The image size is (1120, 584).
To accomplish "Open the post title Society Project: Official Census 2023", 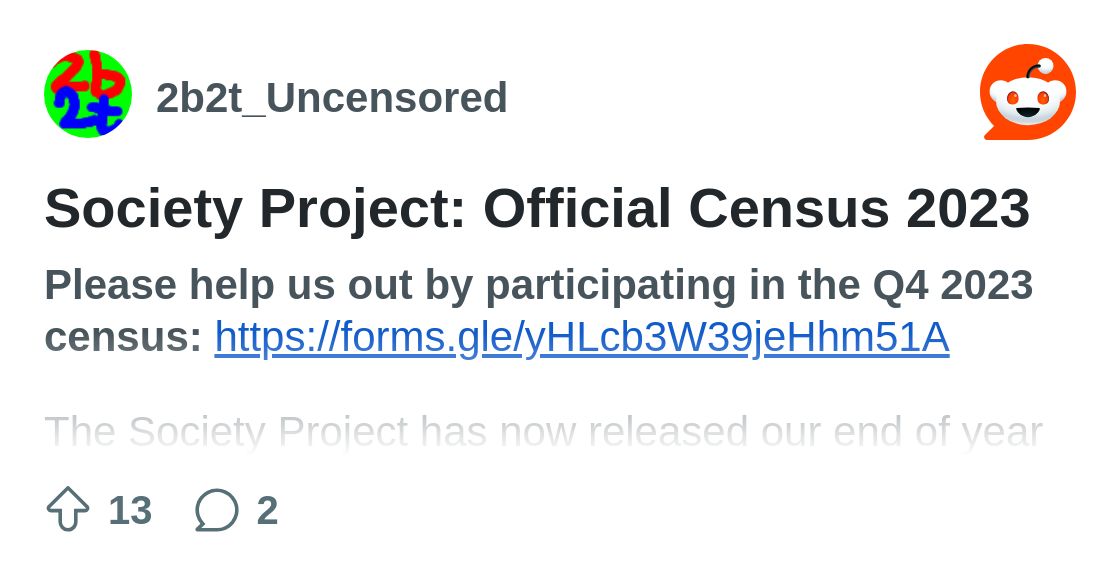I will click(x=537, y=209).
